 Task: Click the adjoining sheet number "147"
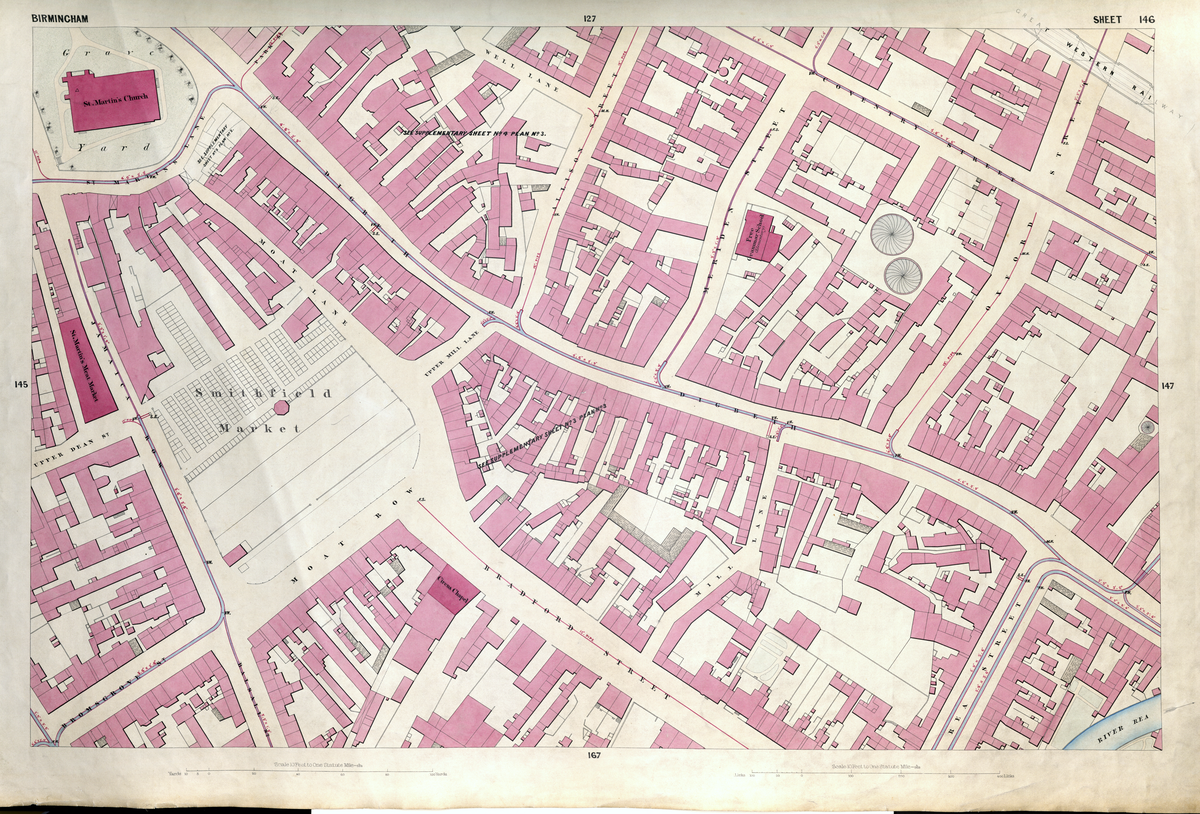tap(1169, 386)
